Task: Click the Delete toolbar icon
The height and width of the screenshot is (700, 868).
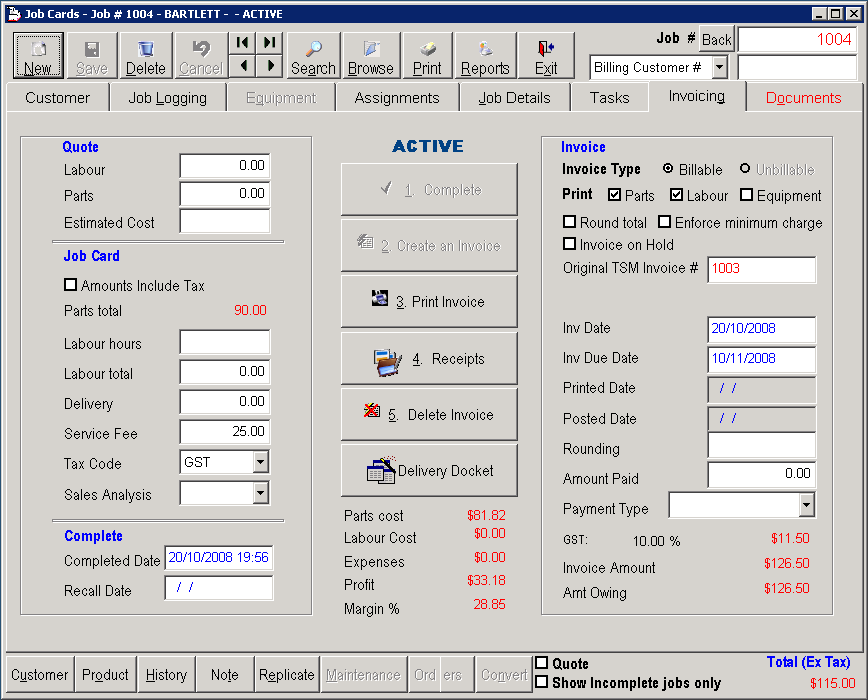Action: [x=145, y=55]
